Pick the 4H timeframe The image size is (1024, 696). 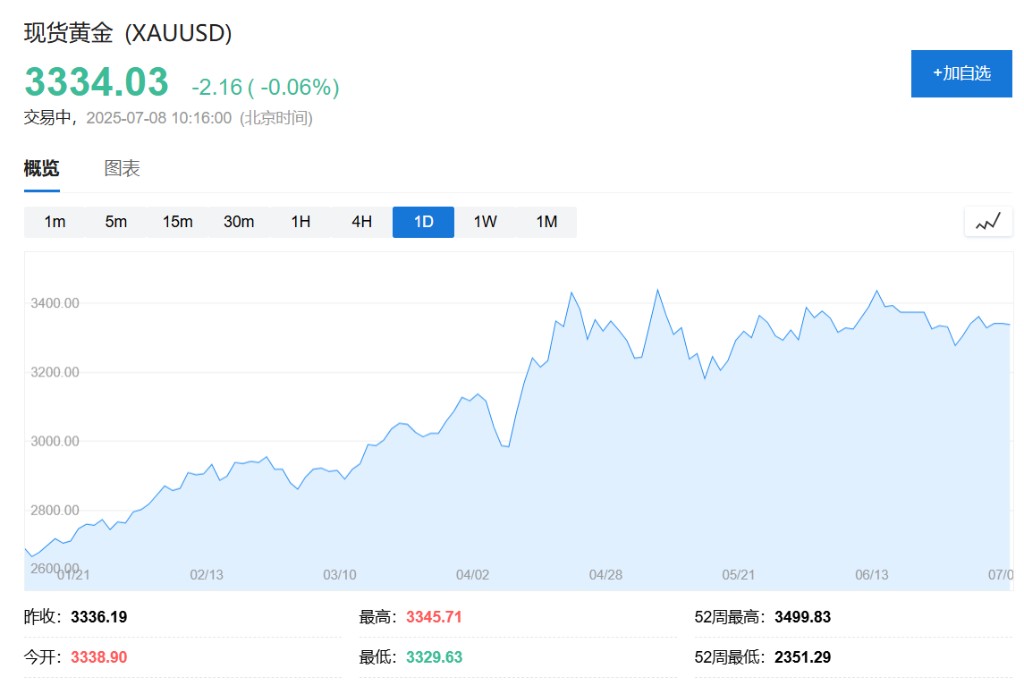point(362,222)
